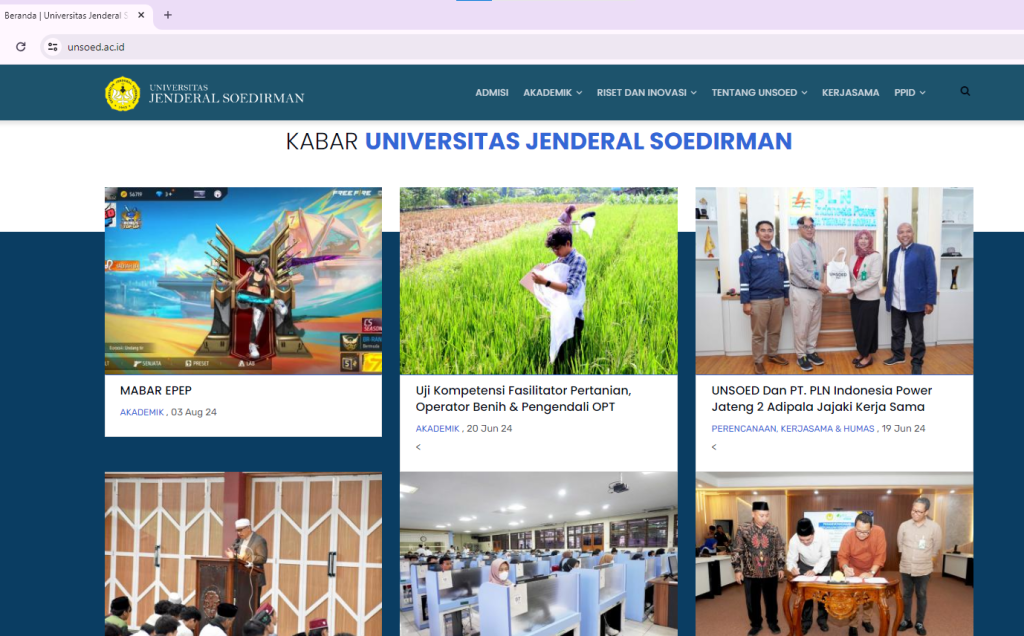Image resolution: width=1024 pixels, height=636 pixels.
Task: Click the search magnifier icon in the navbar
Action: [x=964, y=91]
